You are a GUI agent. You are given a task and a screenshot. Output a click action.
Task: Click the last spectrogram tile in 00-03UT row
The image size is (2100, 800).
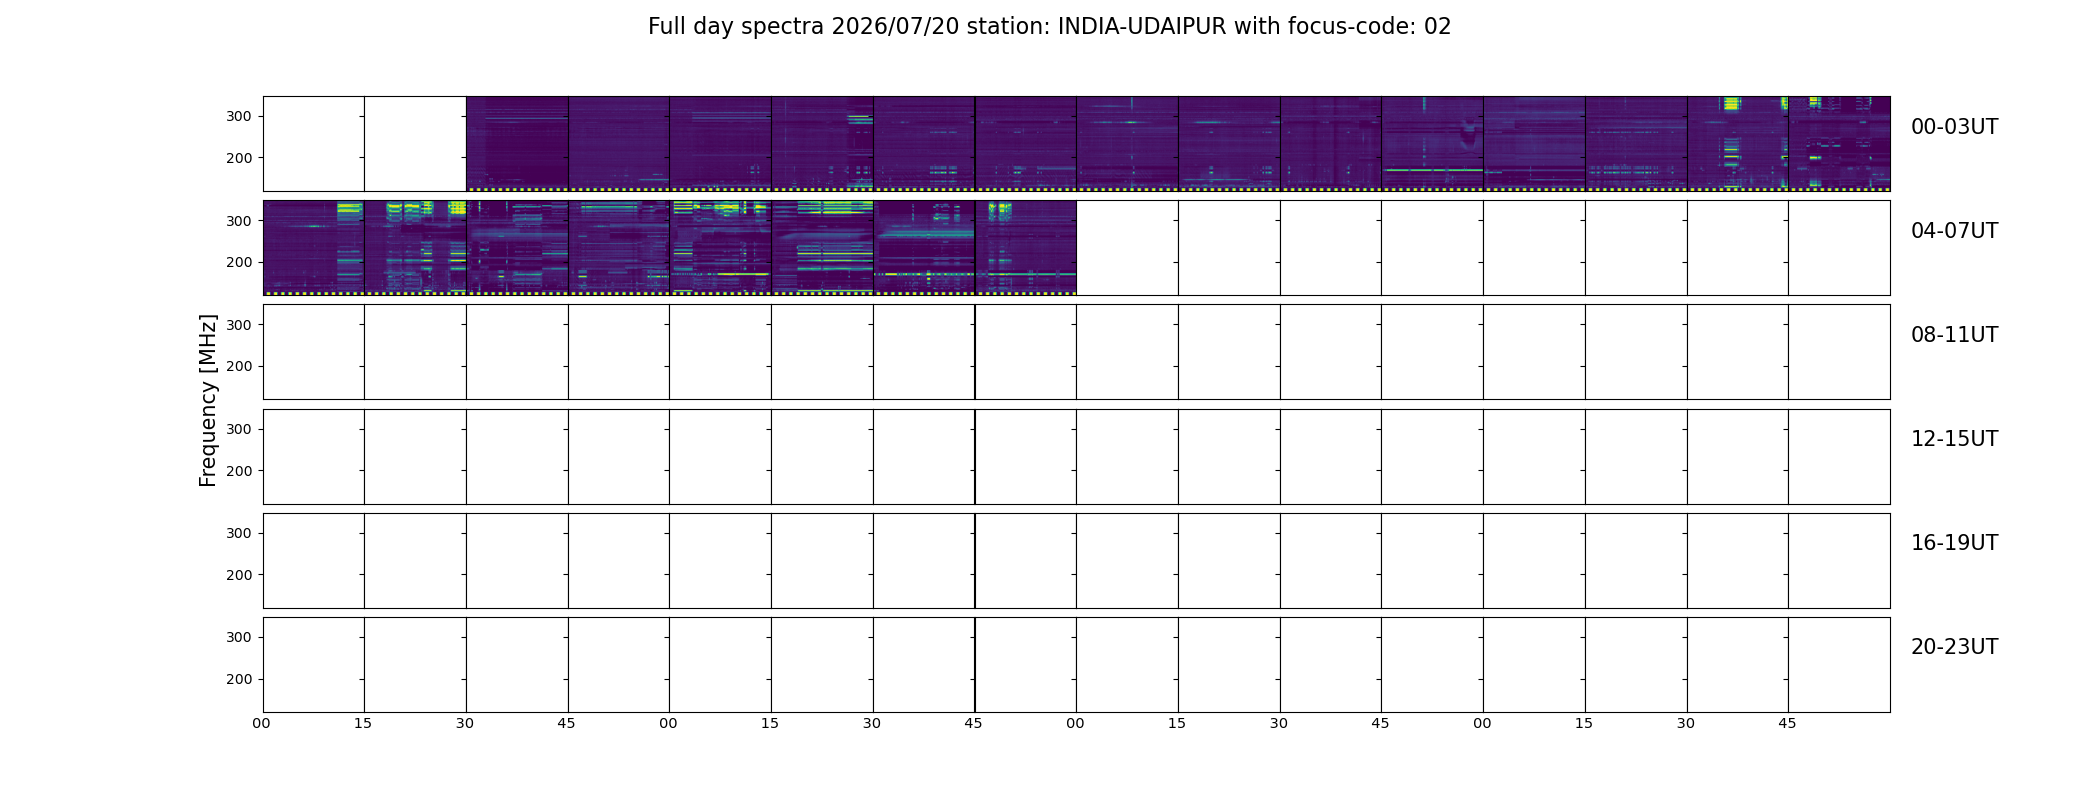point(1839,144)
